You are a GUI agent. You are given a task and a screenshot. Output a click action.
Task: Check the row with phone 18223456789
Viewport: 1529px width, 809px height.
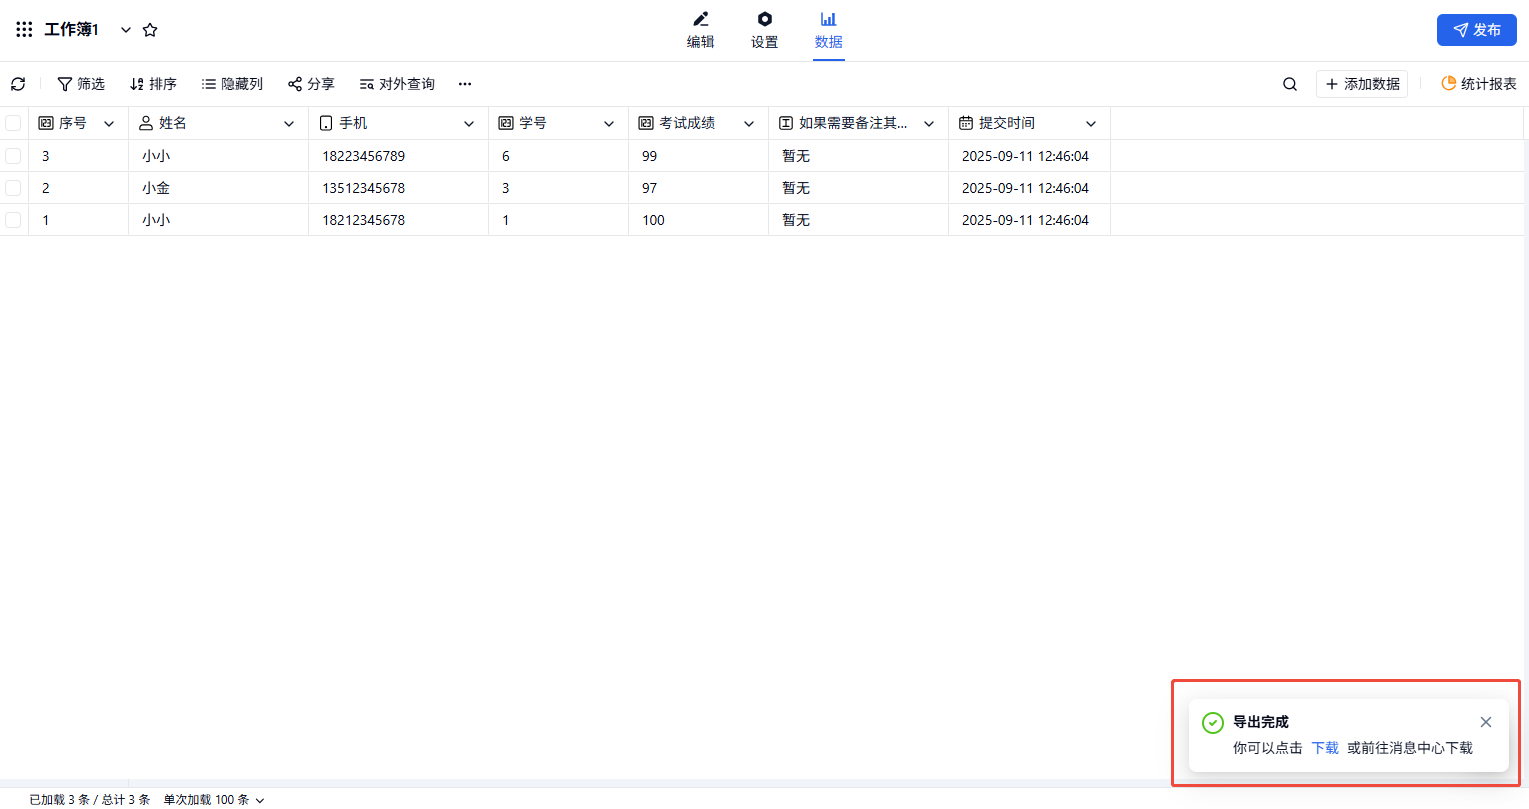click(x=13, y=156)
